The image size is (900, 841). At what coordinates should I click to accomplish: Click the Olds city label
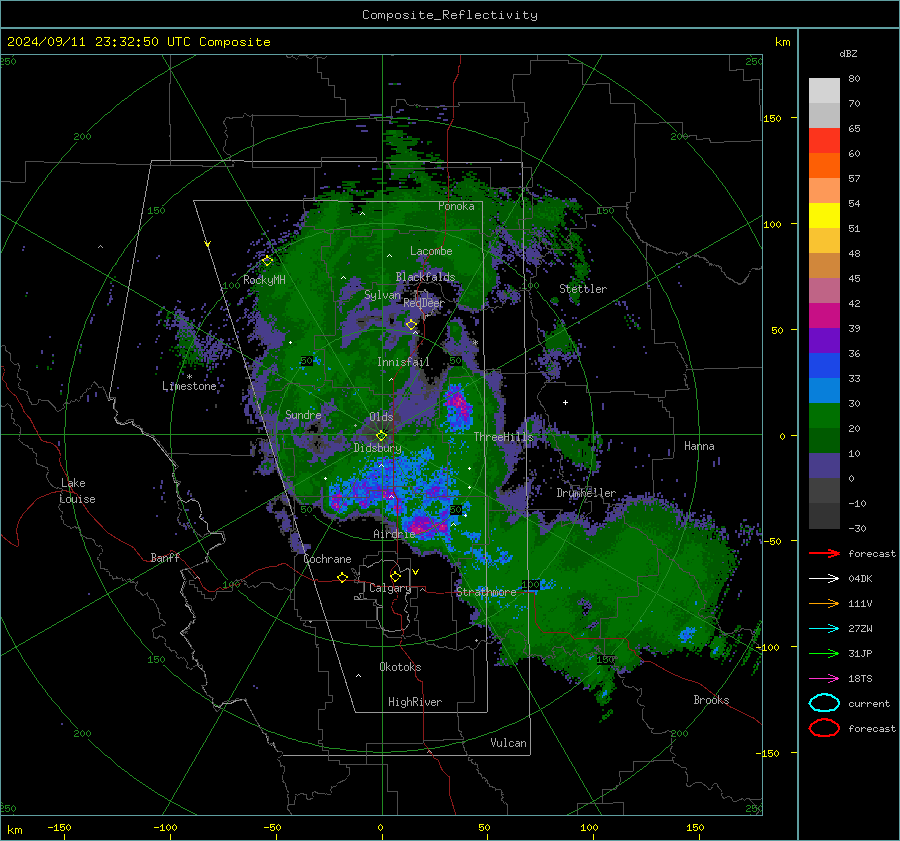coord(381,417)
